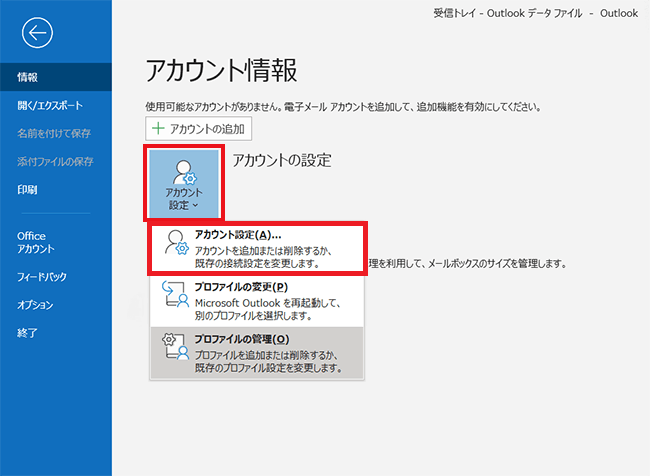Select アカウント設定(A)... menu entry
650x476 pixels.
pyautogui.click(x=257, y=249)
